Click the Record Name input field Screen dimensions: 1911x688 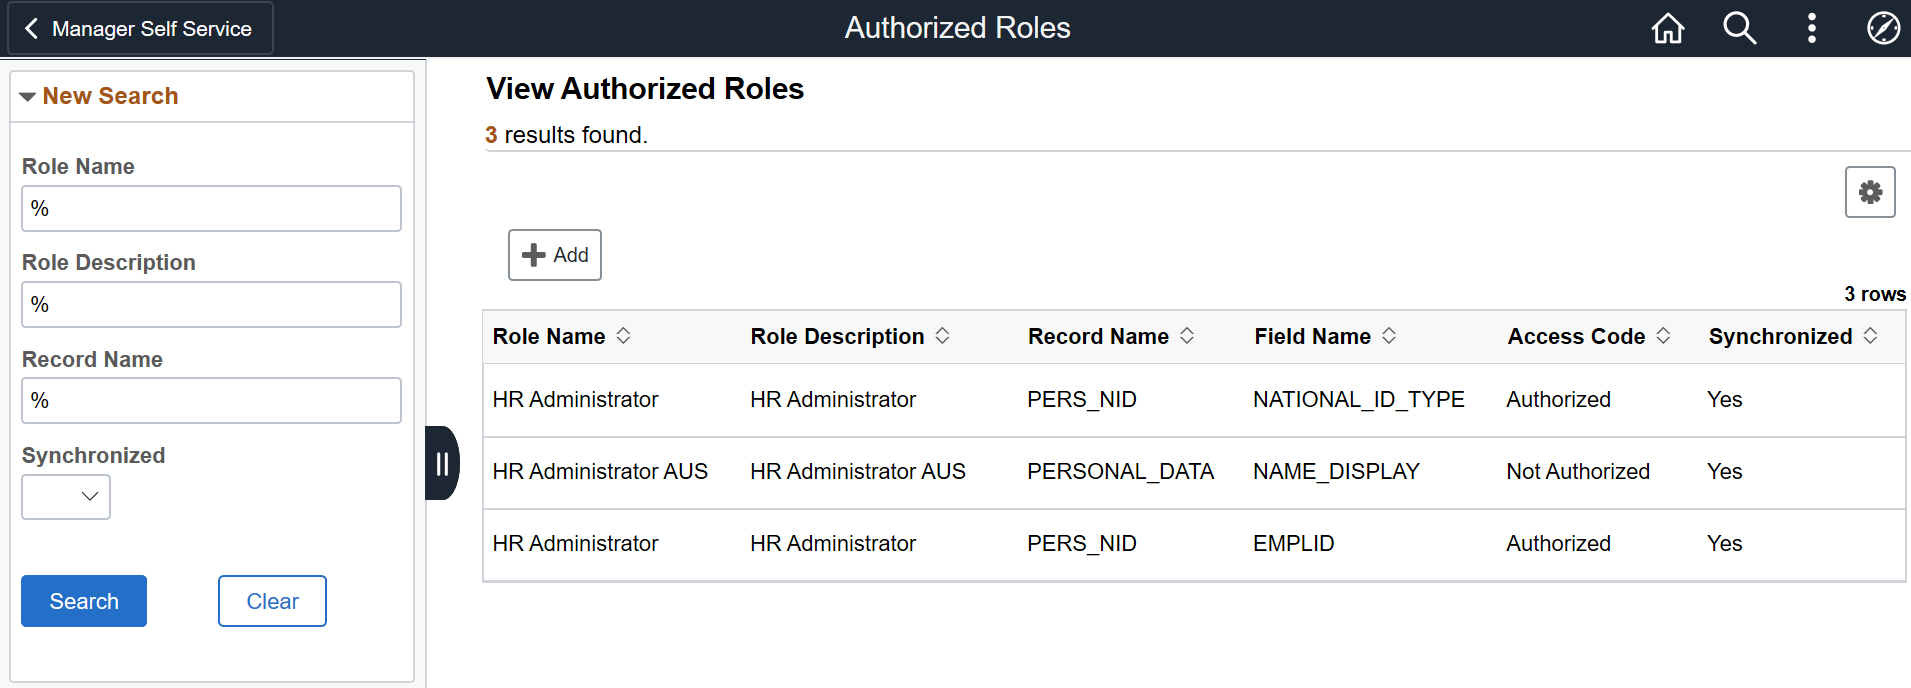tap(211, 400)
